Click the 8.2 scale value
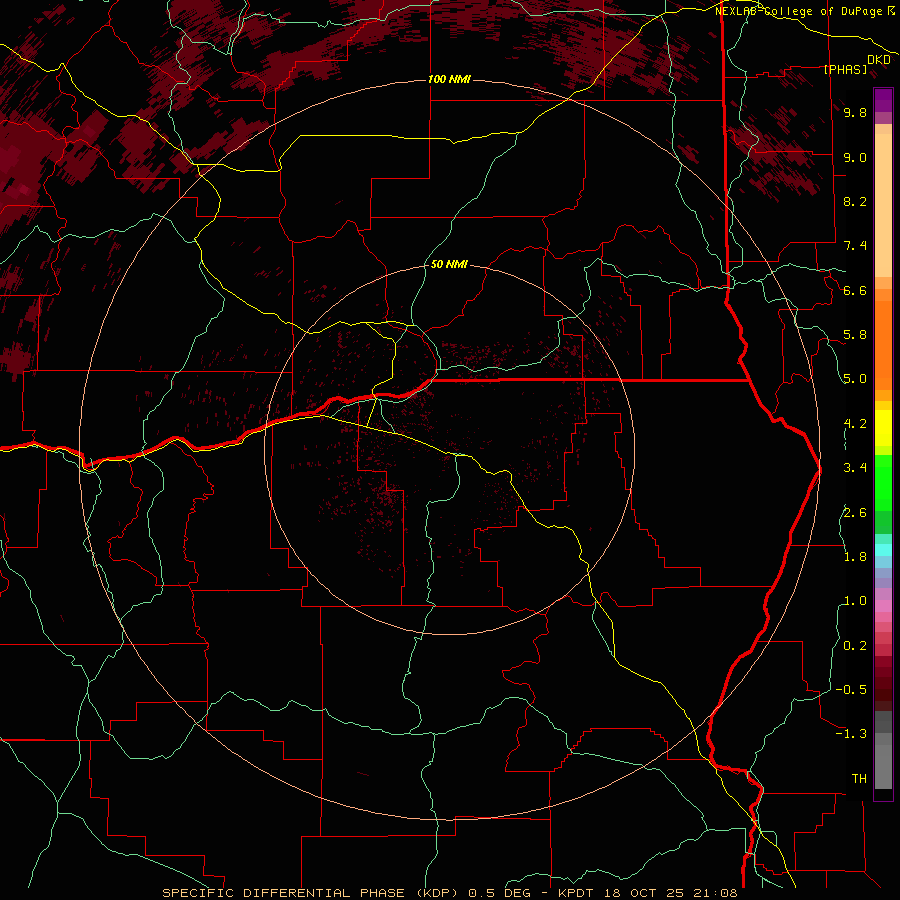The image size is (900, 900). pyautogui.click(x=855, y=201)
